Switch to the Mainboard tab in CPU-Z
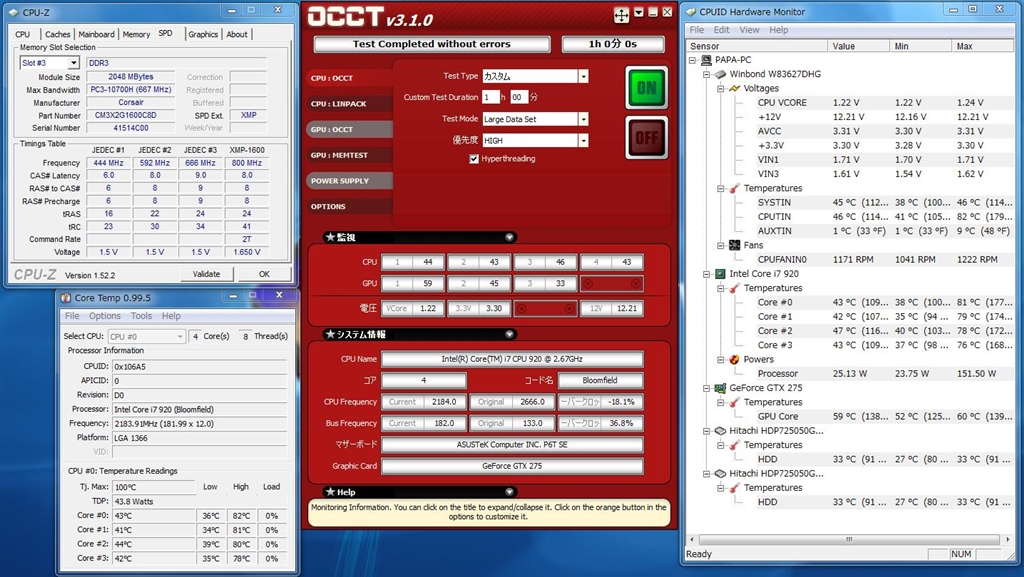This screenshot has width=1024, height=577. 96,35
